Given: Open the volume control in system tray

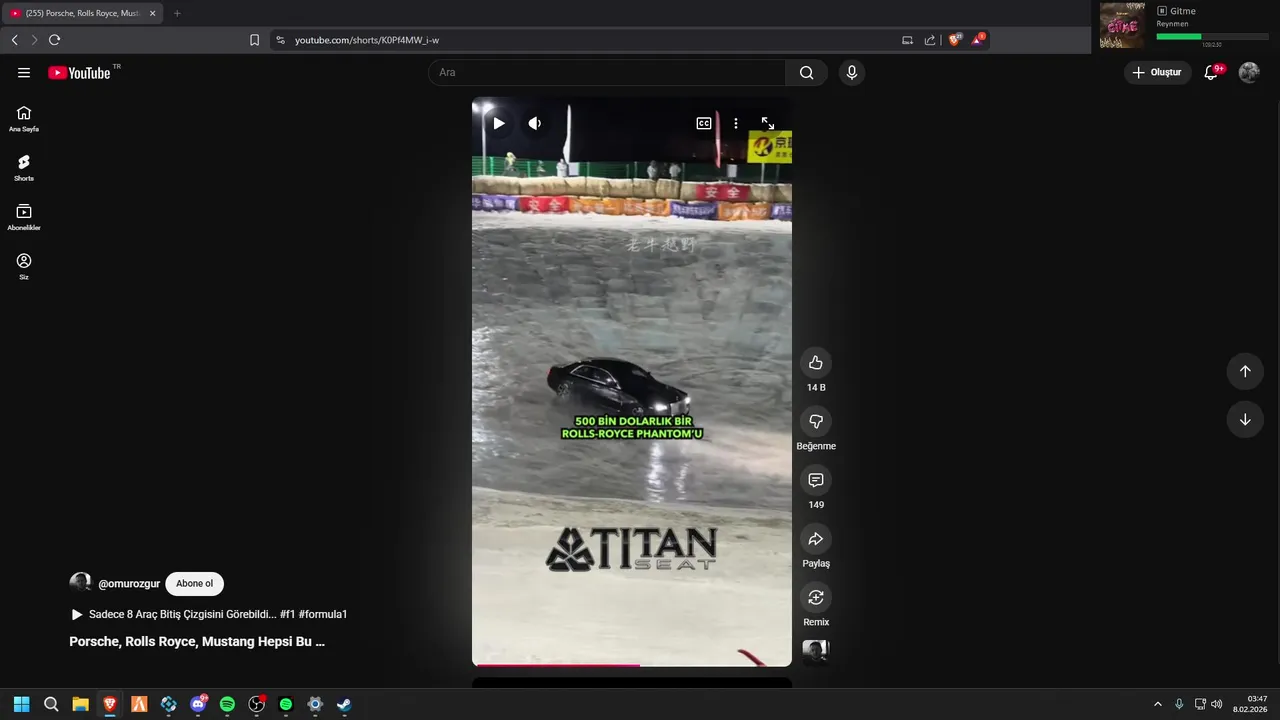Looking at the screenshot, I should click(x=1216, y=704).
